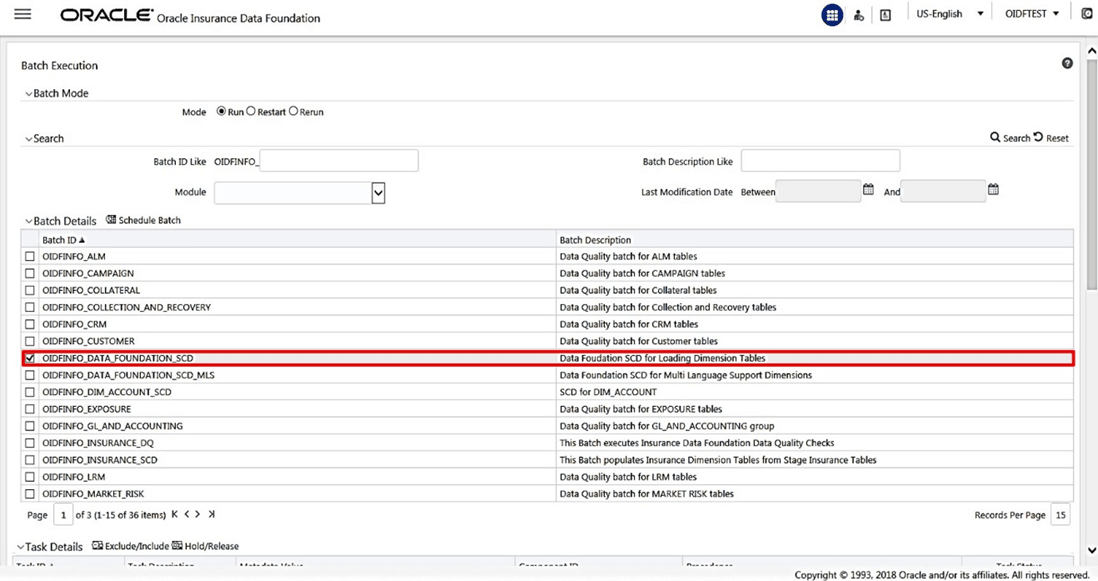Open the hamburger navigation menu

22,14
